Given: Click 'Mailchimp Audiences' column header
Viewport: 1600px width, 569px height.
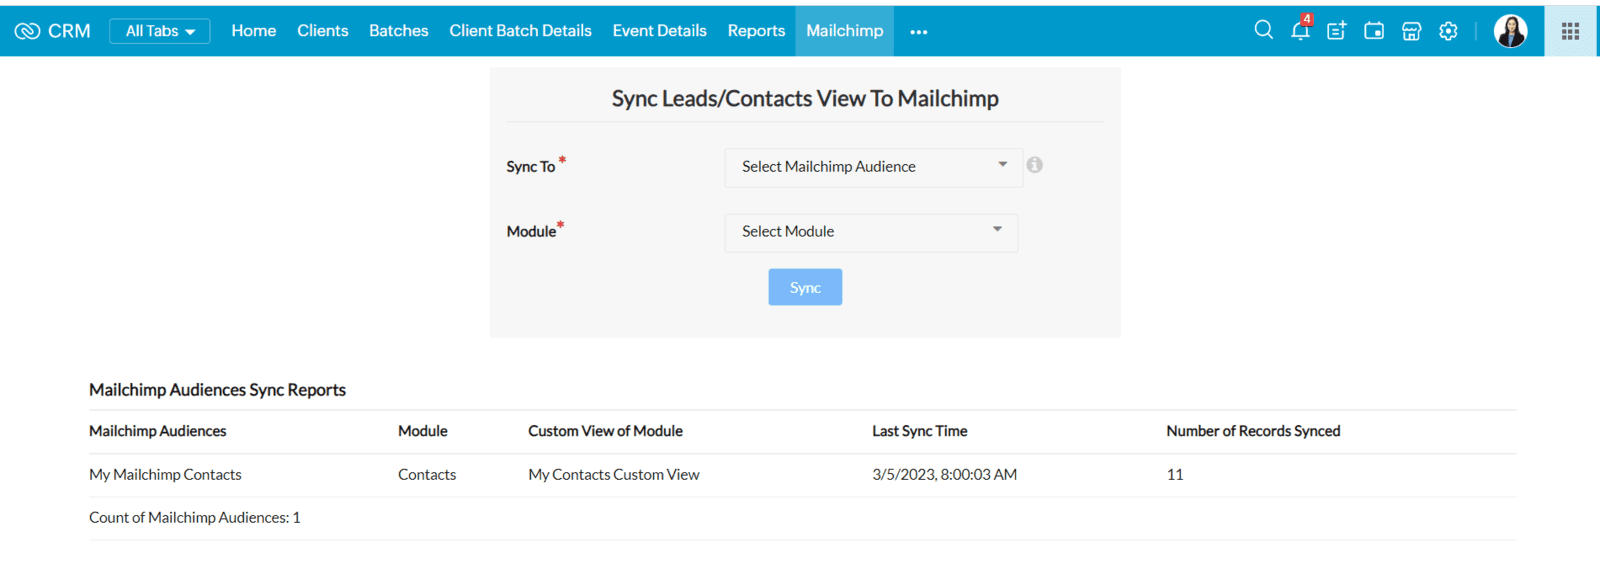Looking at the screenshot, I should (x=158, y=431).
